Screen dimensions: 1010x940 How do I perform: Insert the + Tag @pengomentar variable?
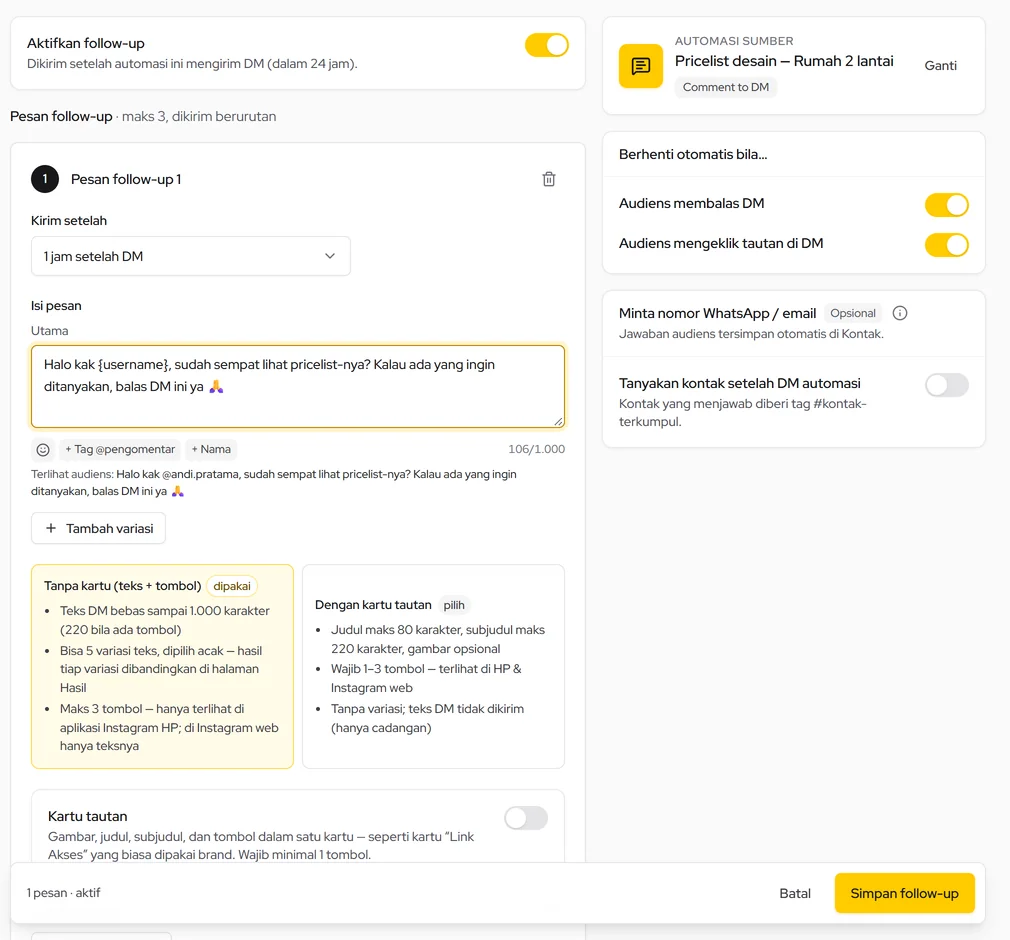pos(120,450)
